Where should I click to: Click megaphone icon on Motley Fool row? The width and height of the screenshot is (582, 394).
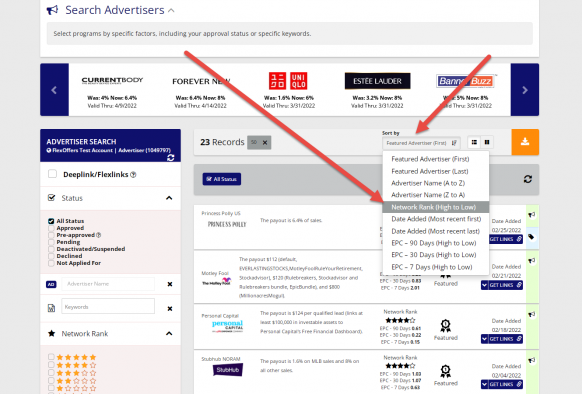click(x=532, y=261)
